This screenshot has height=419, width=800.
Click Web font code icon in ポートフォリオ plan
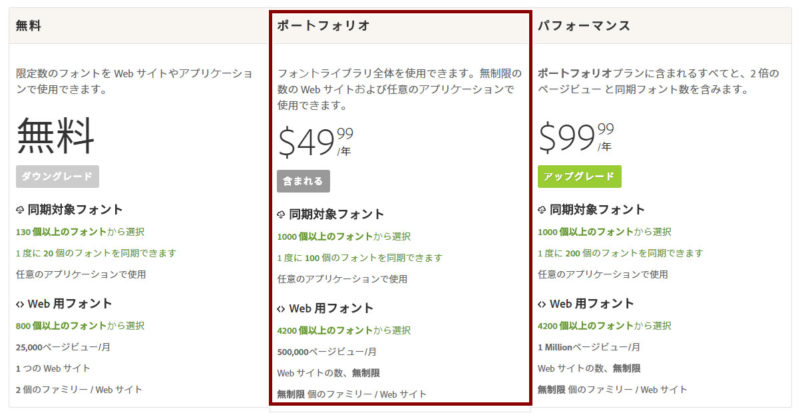(x=281, y=309)
